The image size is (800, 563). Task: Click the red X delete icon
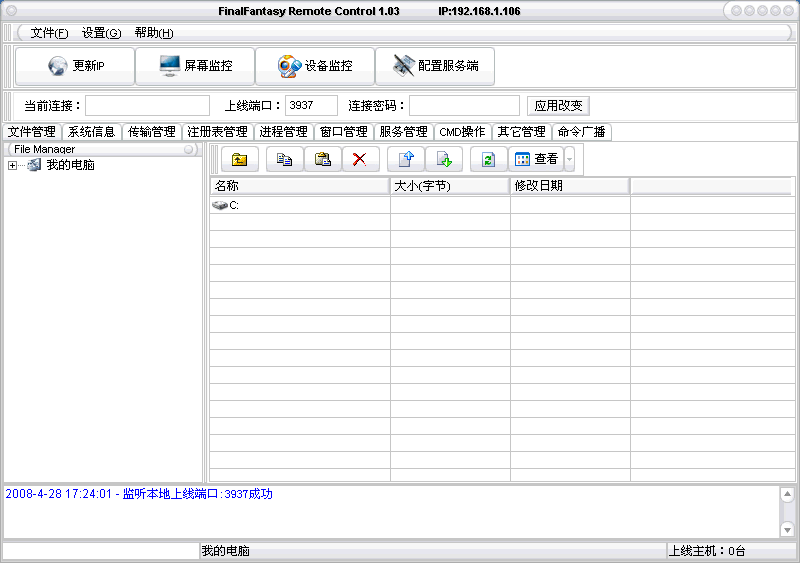[360, 159]
